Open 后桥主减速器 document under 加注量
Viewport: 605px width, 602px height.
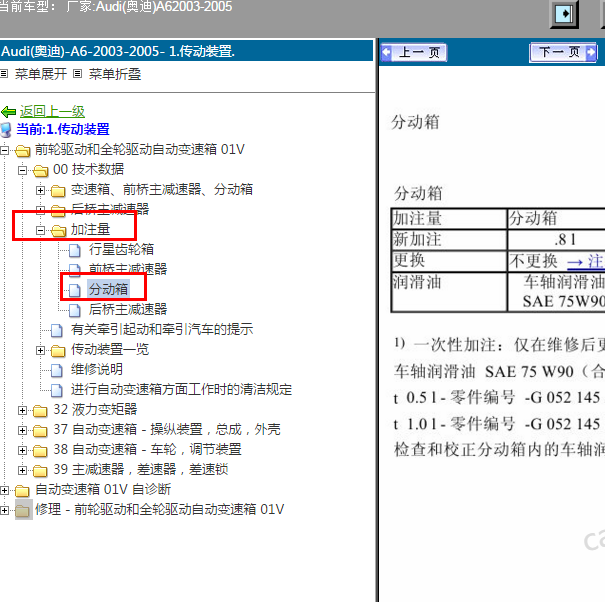pyautogui.click(x=128, y=309)
